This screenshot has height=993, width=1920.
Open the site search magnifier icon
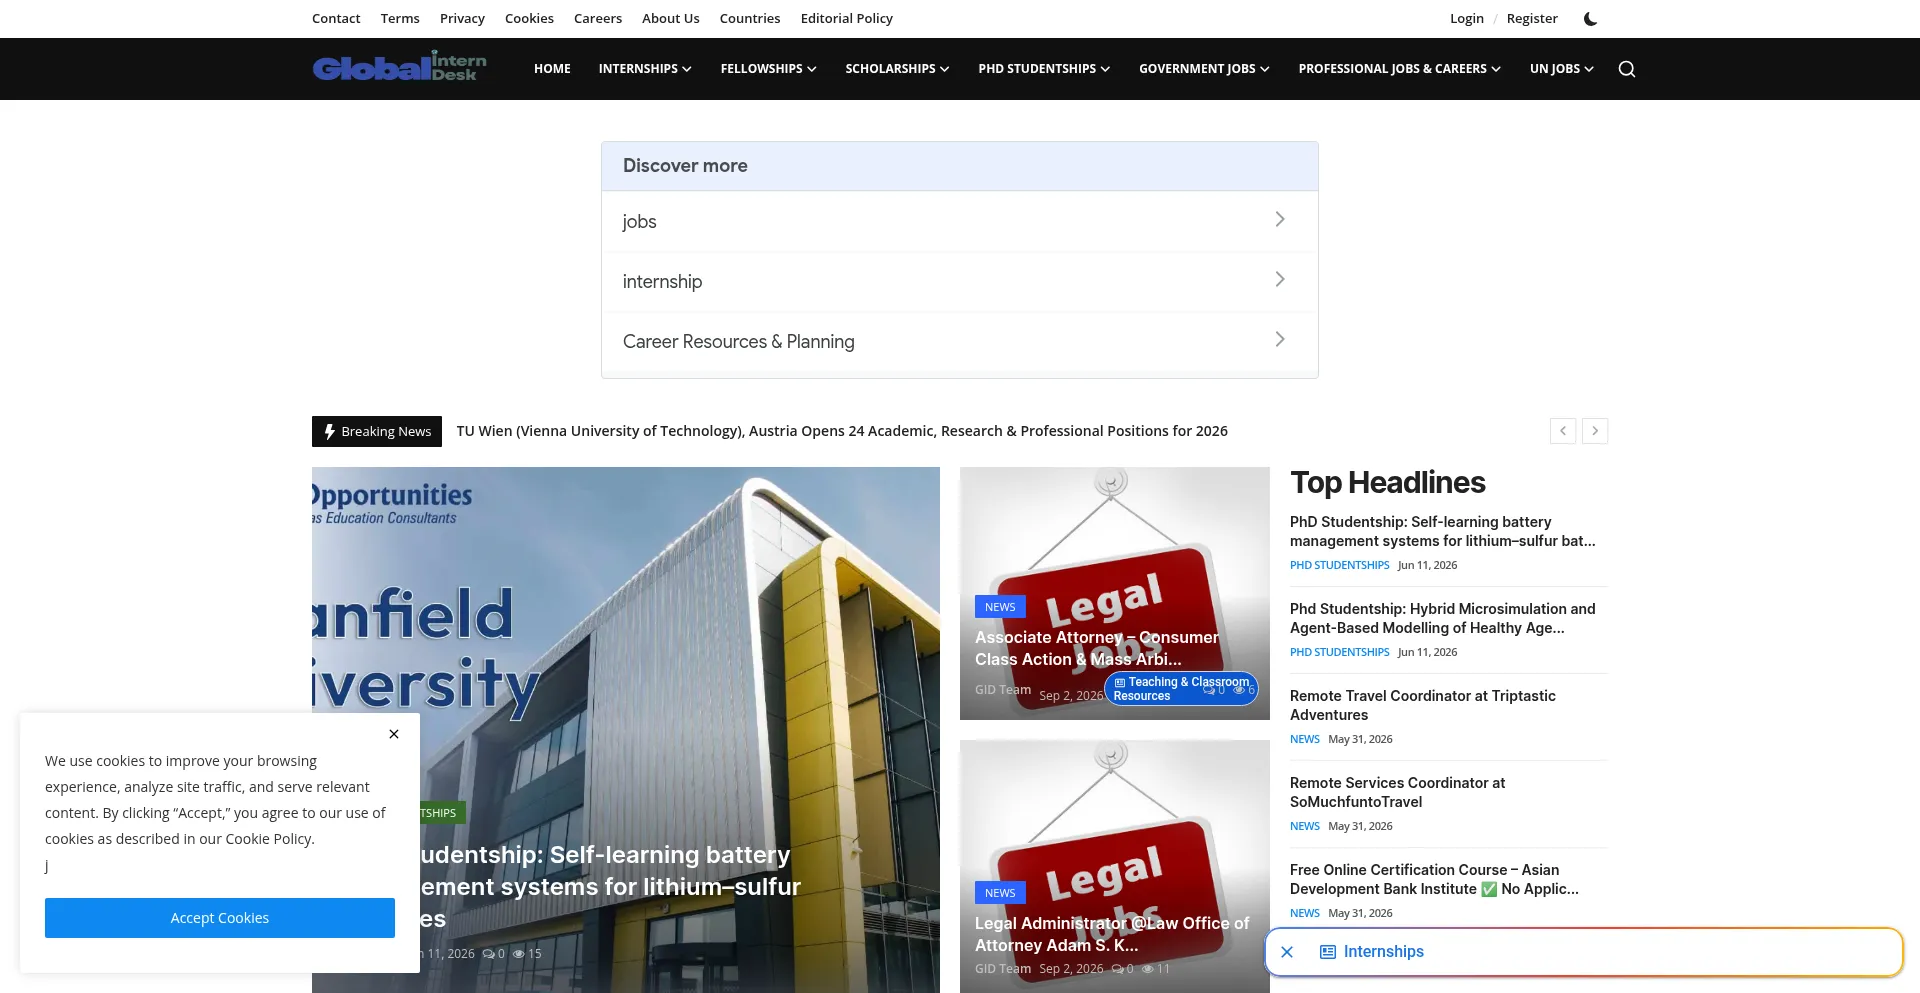1627,69
